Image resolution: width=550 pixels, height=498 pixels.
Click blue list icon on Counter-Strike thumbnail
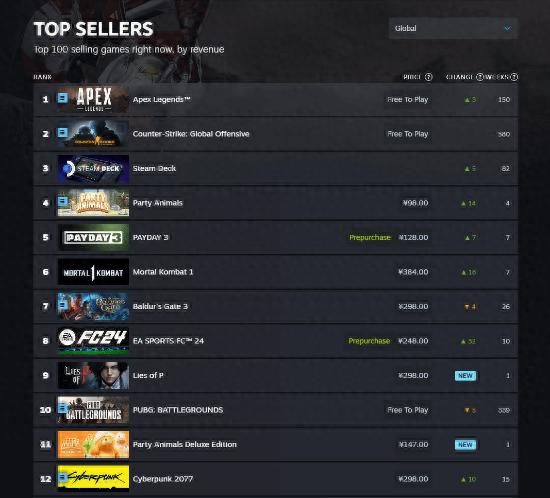63,132
